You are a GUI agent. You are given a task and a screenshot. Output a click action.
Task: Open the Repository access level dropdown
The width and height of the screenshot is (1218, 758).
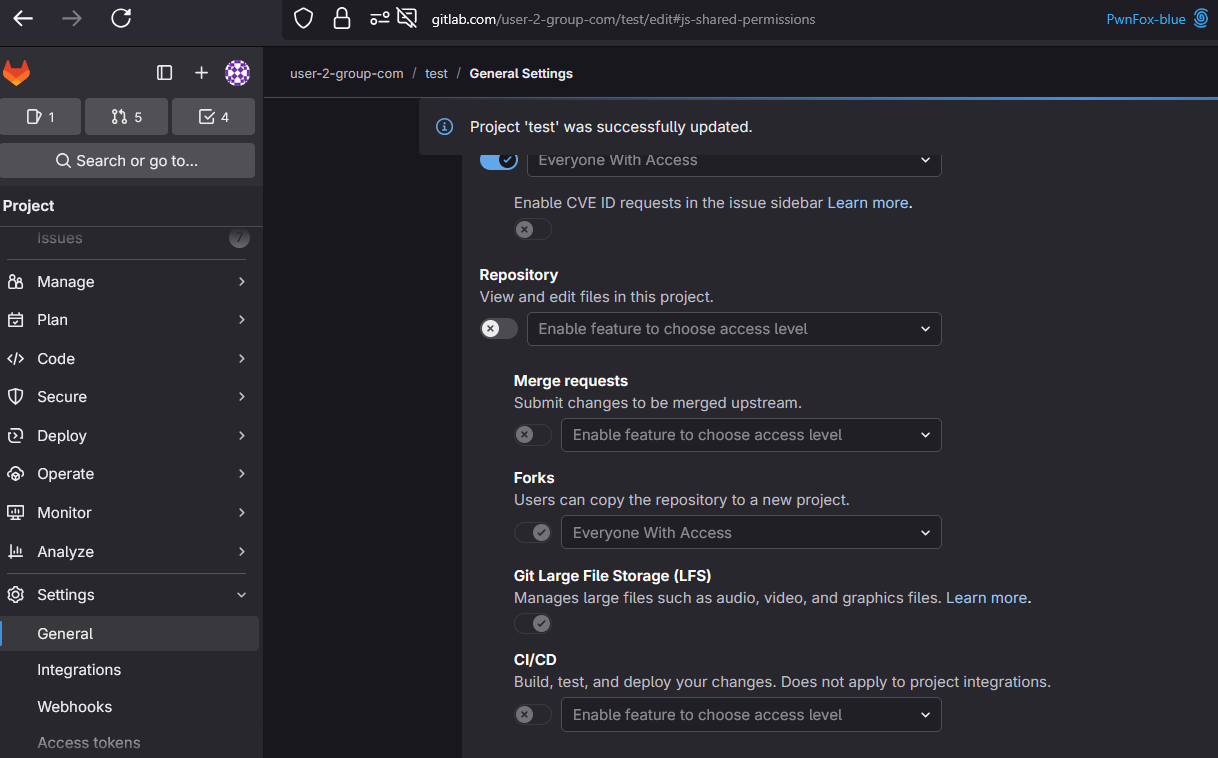coord(733,329)
